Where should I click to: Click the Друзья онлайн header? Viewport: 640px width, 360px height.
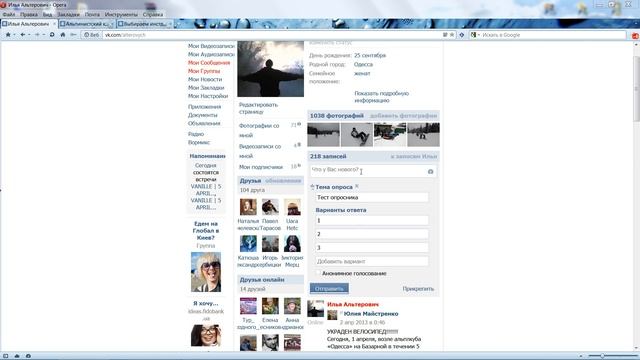[x=270, y=280]
